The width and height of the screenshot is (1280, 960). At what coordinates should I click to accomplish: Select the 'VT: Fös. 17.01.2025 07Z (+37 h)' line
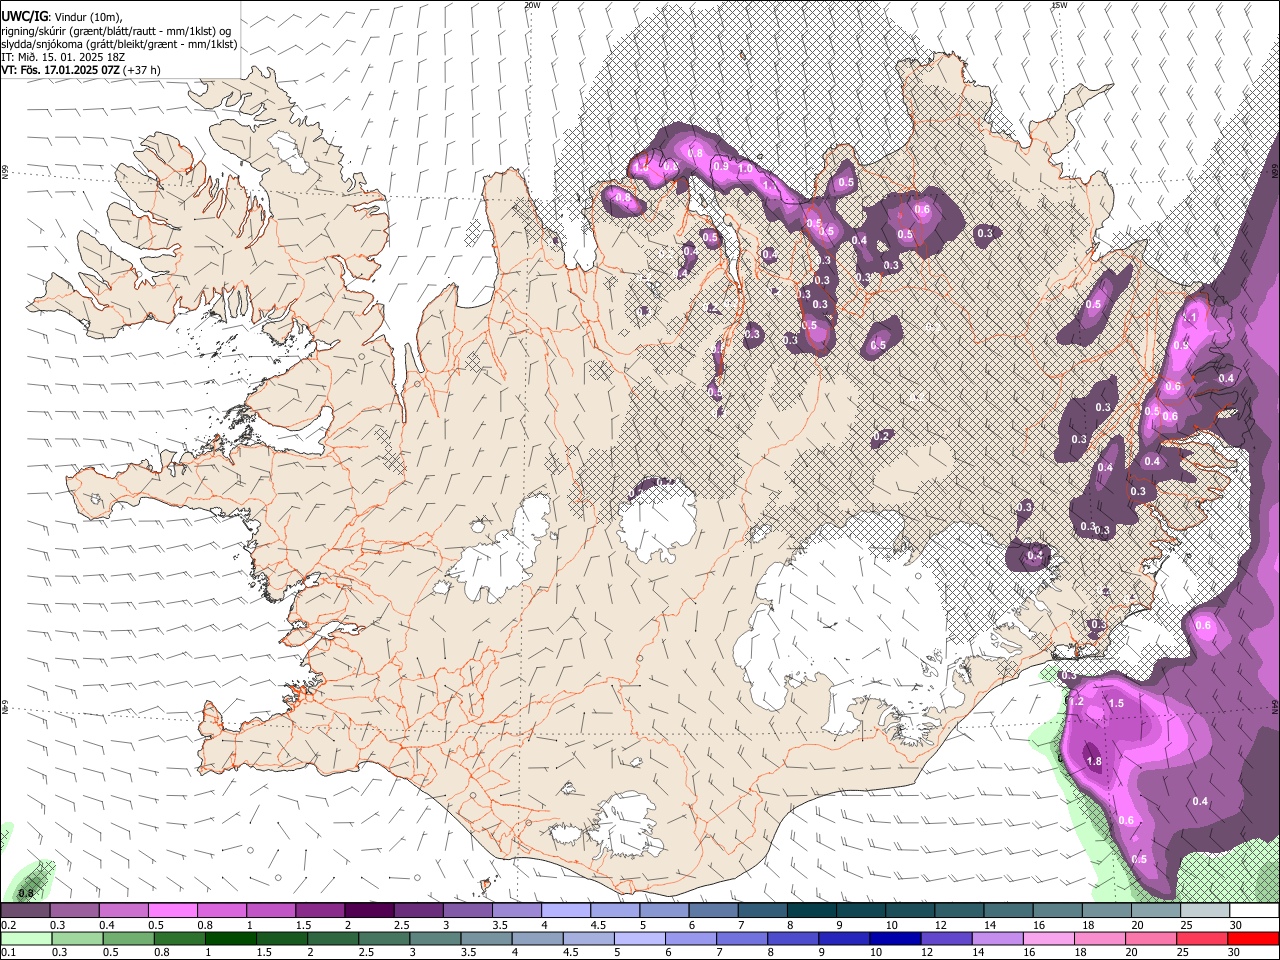81,70
